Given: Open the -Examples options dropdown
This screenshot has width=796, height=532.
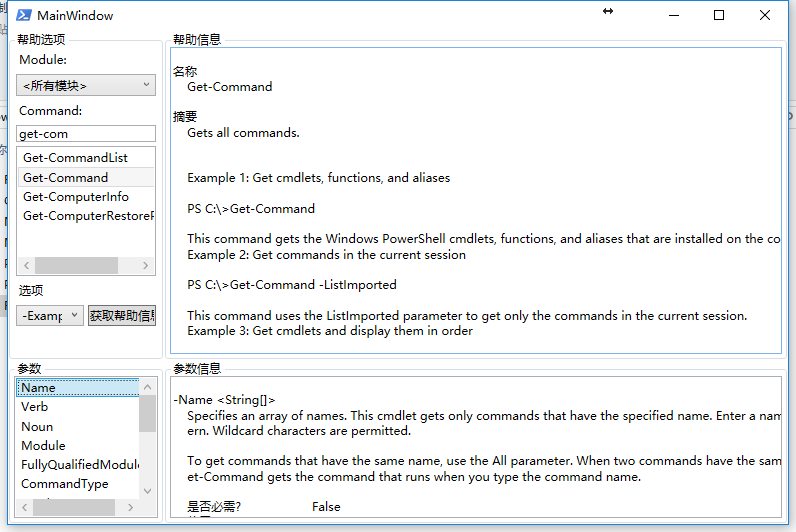Looking at the screenshot, I should point(50,316).
